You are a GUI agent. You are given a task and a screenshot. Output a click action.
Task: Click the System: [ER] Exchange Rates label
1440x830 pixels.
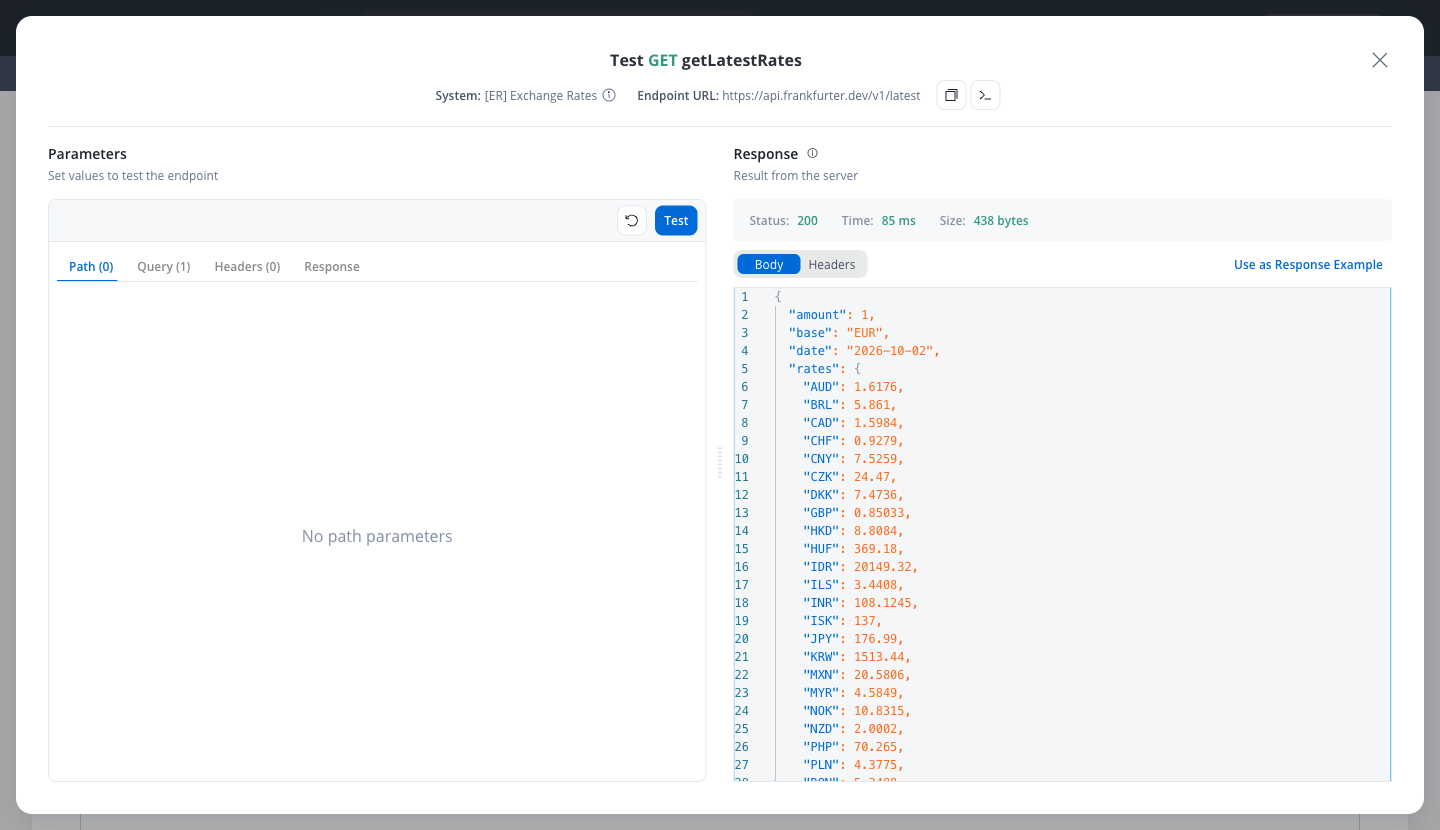click(516, 96)
